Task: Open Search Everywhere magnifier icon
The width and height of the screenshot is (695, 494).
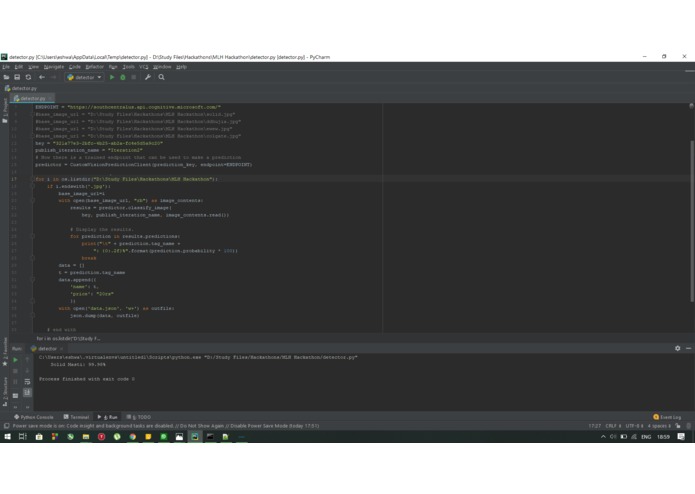Action: point(161,78)
